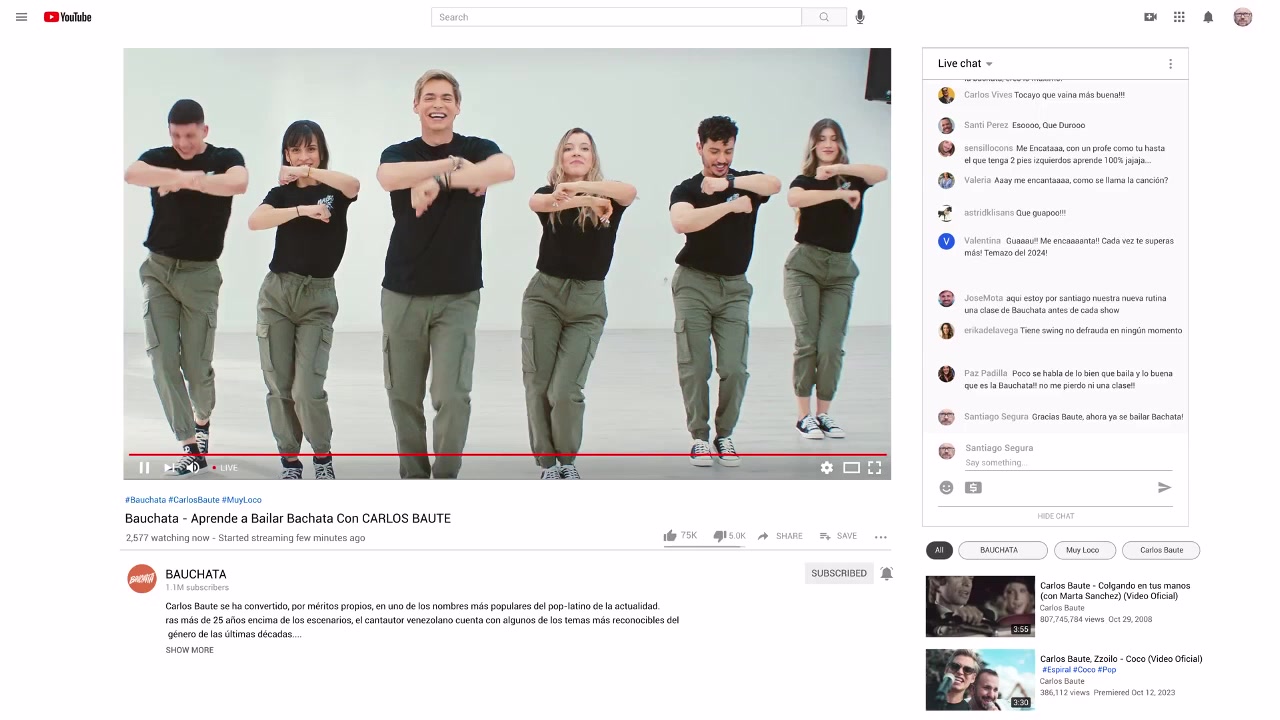
Task: Click the search magnifier button
Action: click(x=824, y=17)
